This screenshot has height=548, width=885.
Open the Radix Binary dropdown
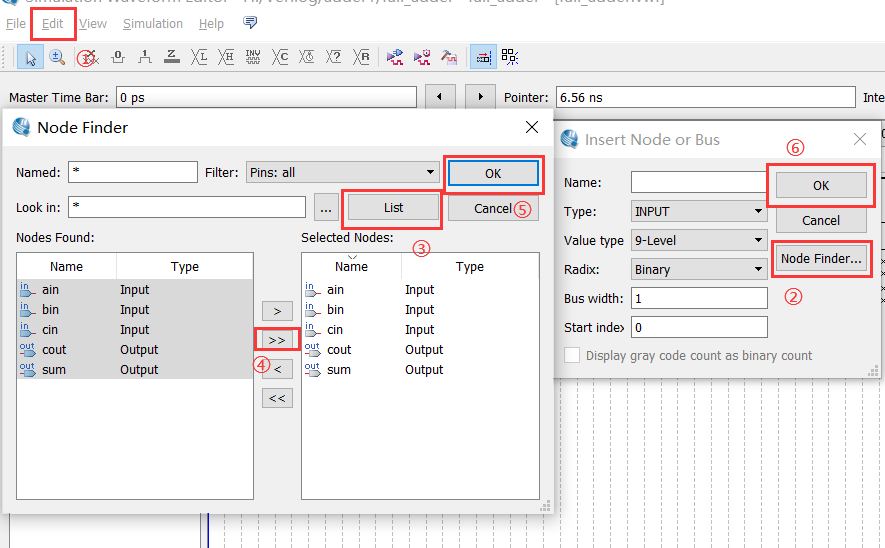(x=699, y=269)
